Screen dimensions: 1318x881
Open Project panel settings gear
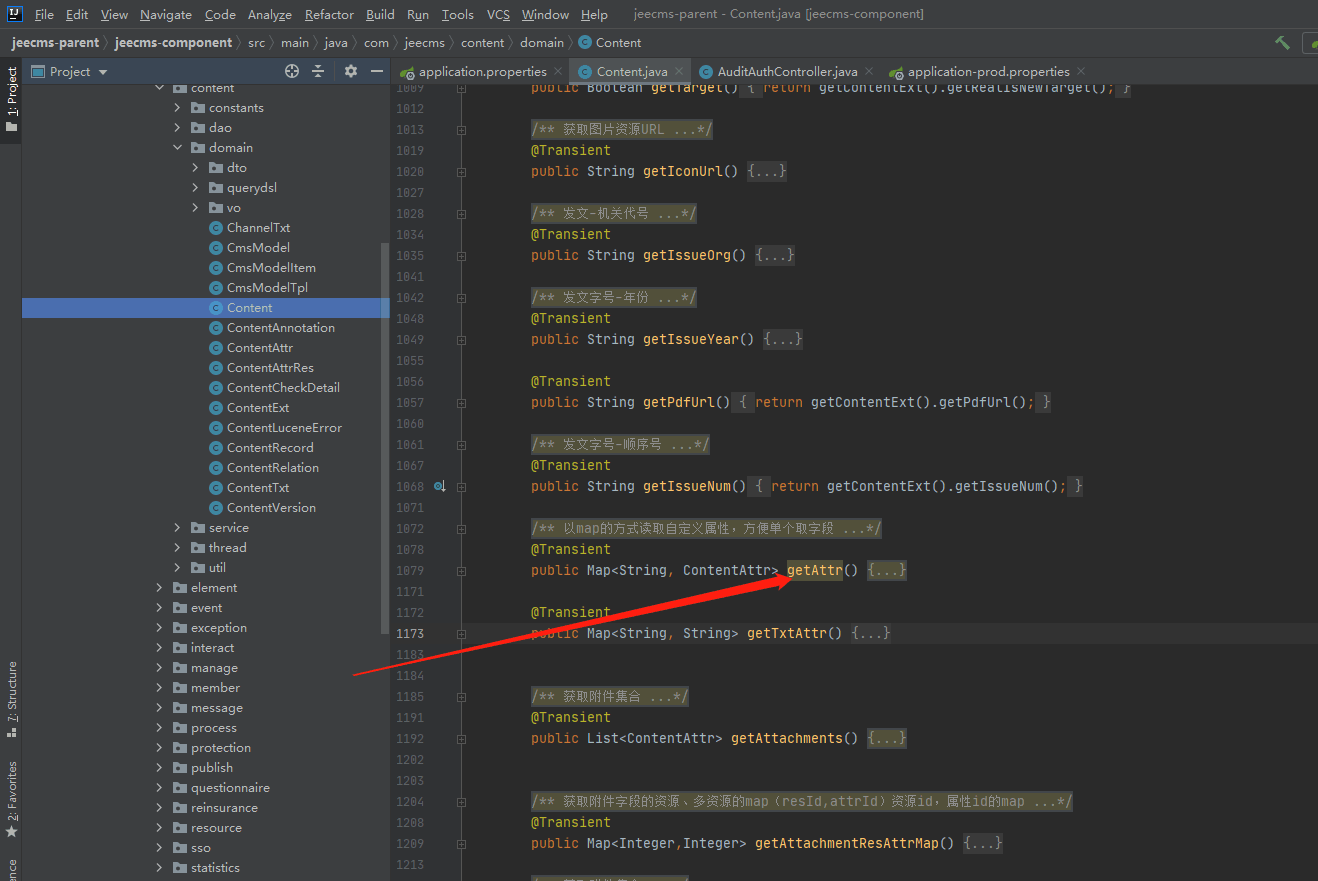(x=350, y=71)
